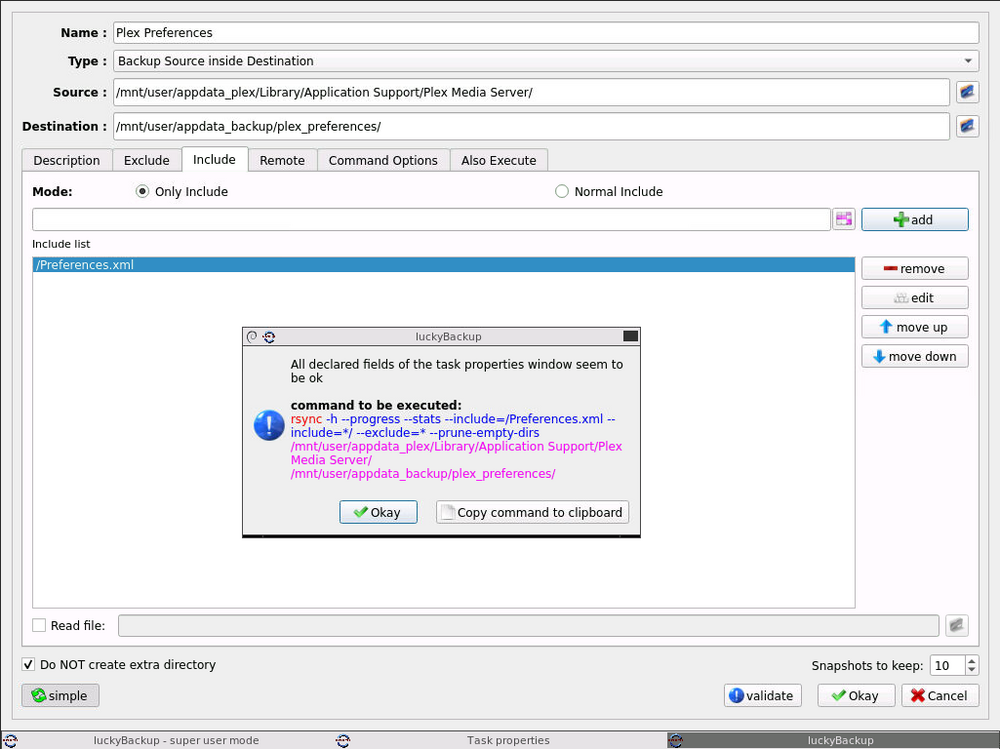Click the Read file browse icon
1000x749 pixels.
click(x=956, y=625)
